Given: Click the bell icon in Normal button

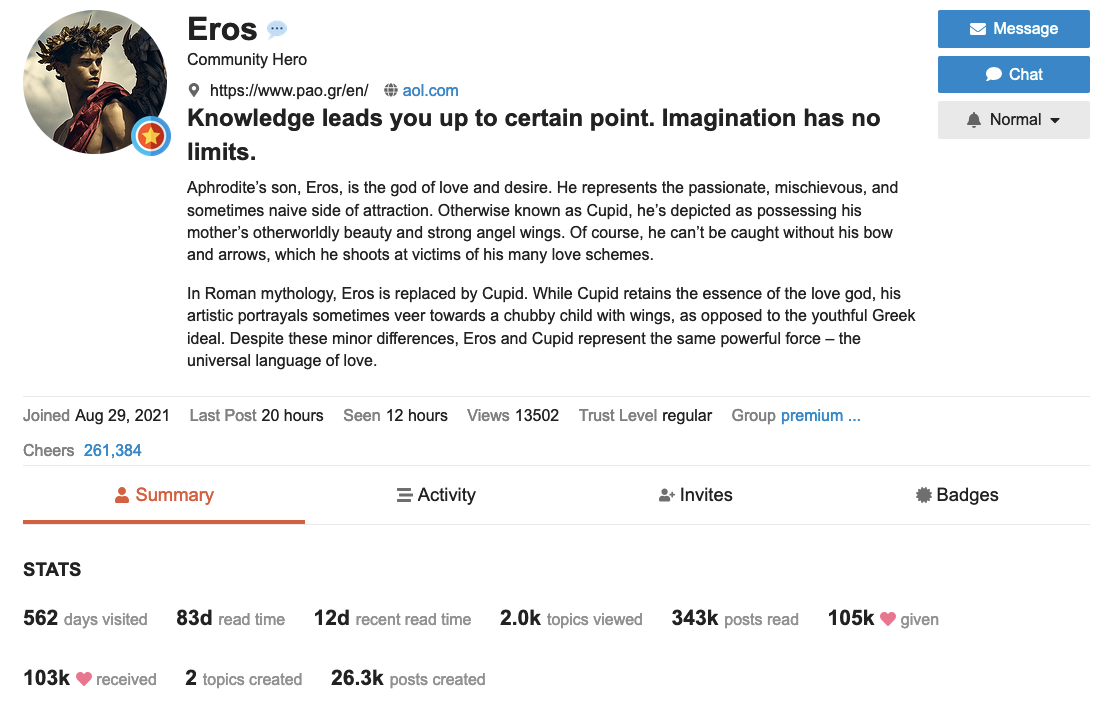Looking at the screenshot, I should tap(974, 120).
